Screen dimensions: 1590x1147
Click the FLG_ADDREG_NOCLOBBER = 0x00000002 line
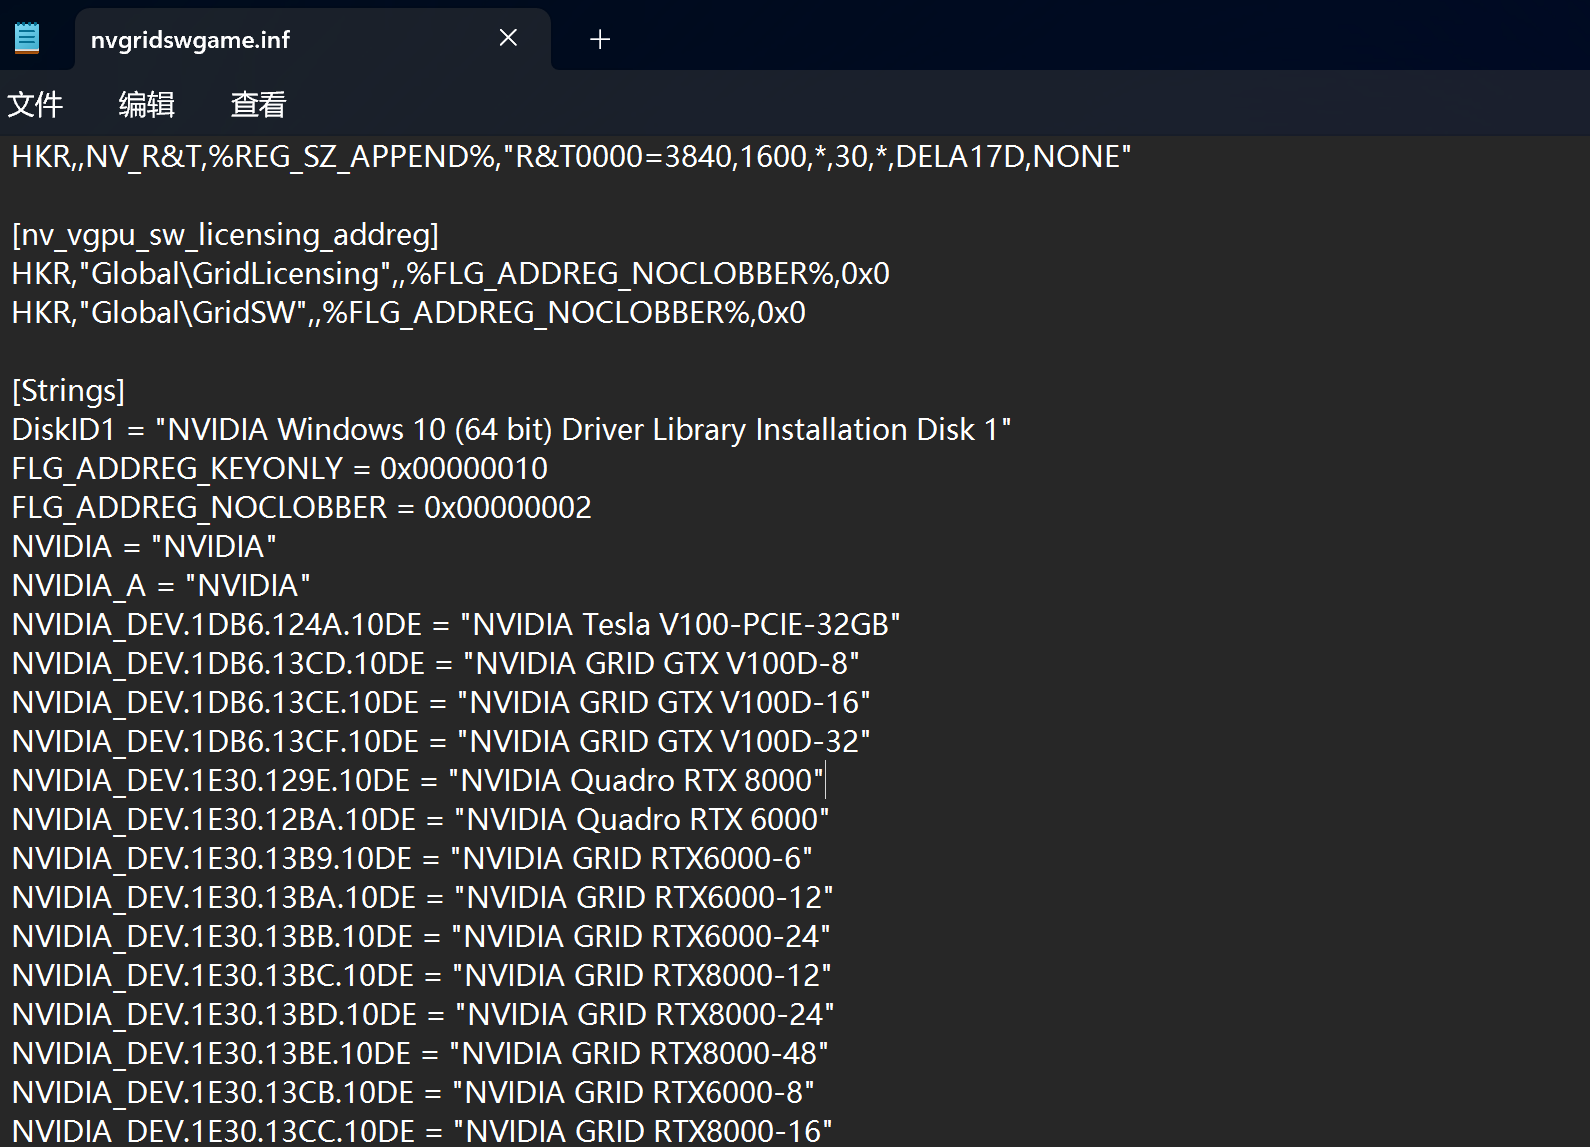pyautogui.click(x=302, y=508)
